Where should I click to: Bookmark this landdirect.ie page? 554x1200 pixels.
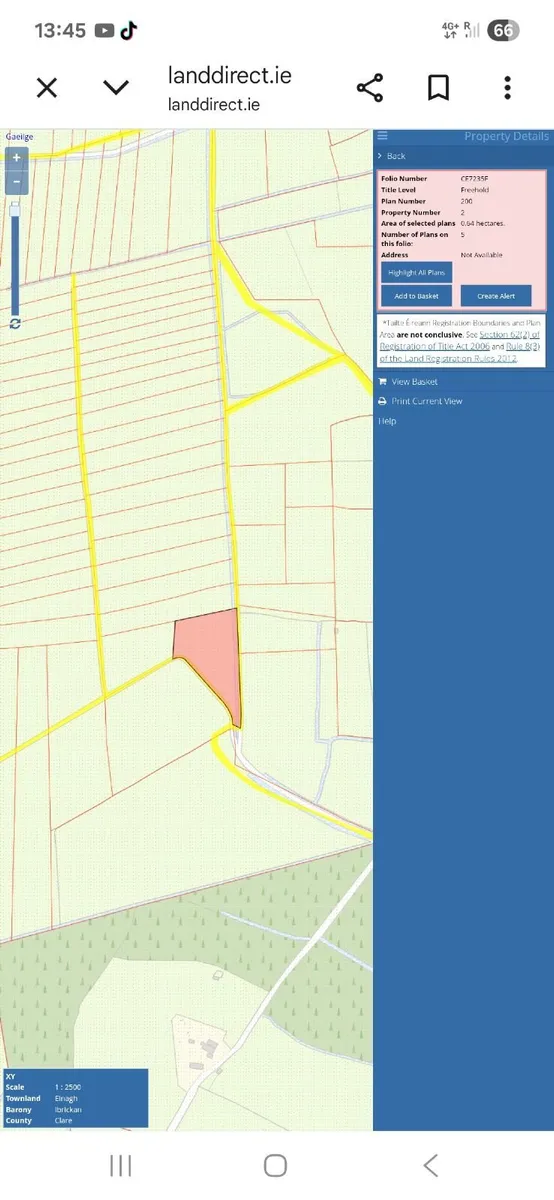(438, 88)
